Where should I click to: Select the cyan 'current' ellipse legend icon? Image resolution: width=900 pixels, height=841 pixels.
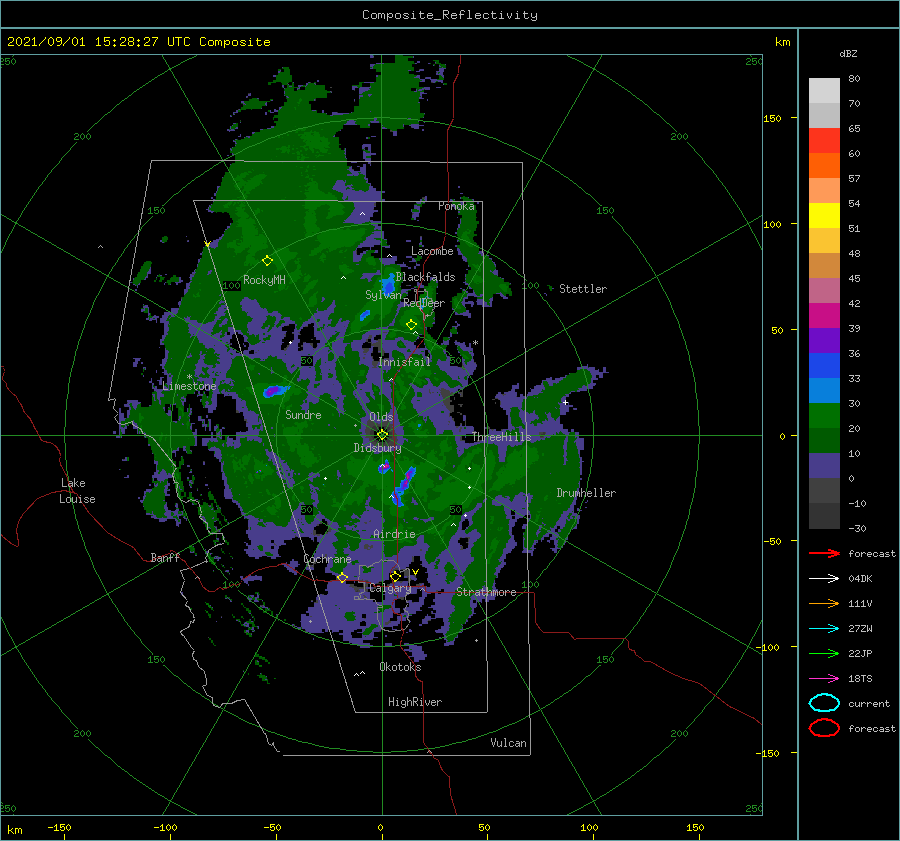coord(824,703)
